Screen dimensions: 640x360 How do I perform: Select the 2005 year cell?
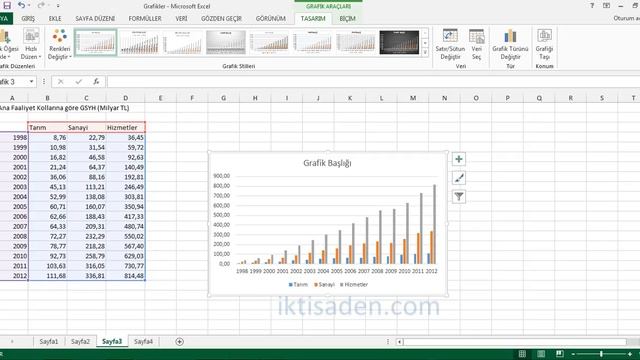[x=14, y=207]
